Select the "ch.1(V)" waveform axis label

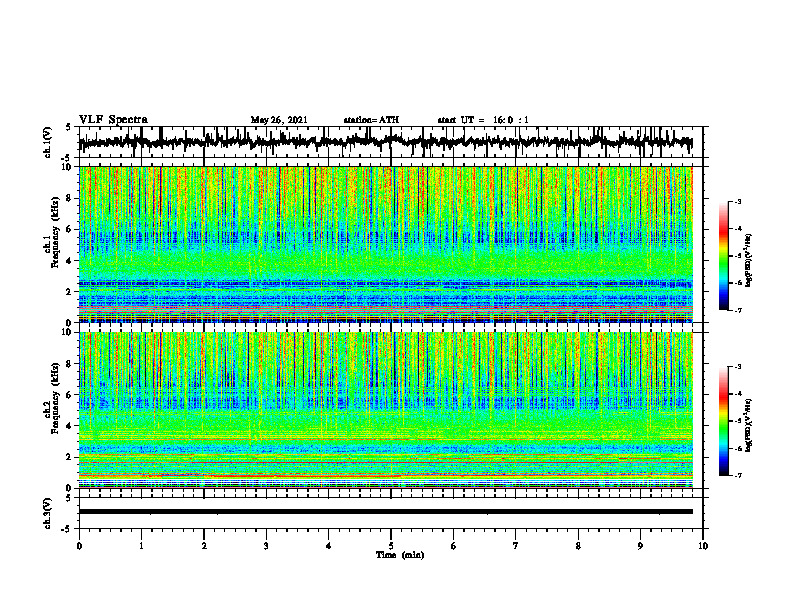click(48, 142)
